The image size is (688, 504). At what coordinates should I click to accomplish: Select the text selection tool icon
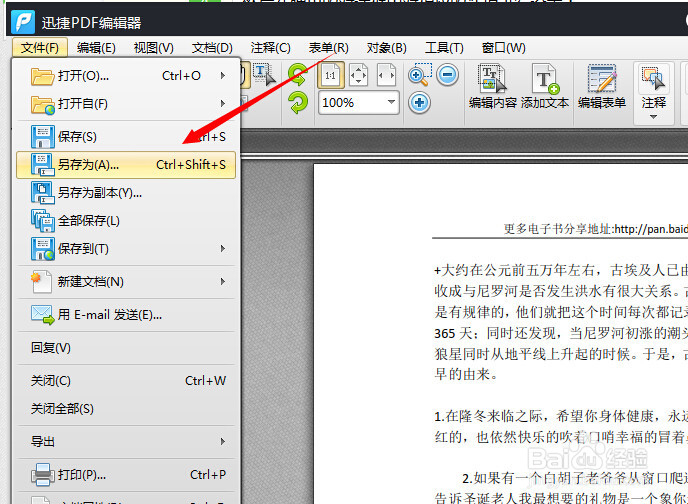[265, 75]
